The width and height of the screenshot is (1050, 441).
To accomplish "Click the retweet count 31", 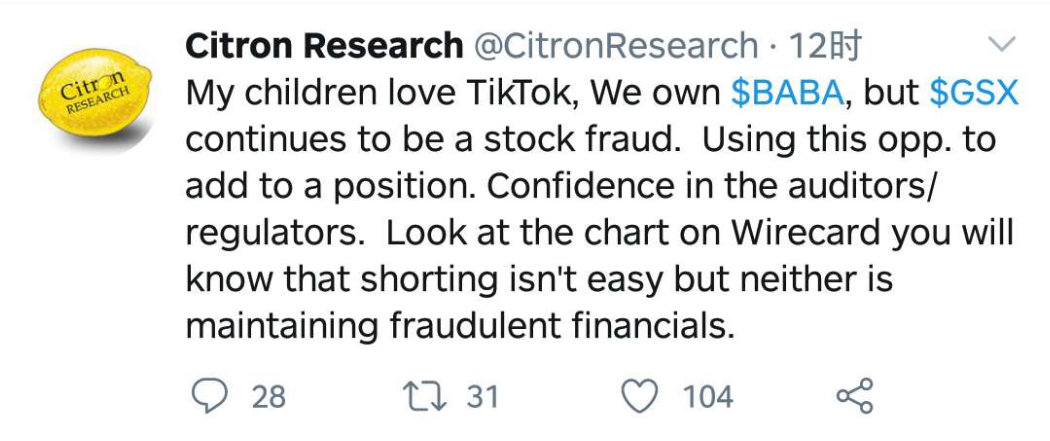I will point(482,397).
